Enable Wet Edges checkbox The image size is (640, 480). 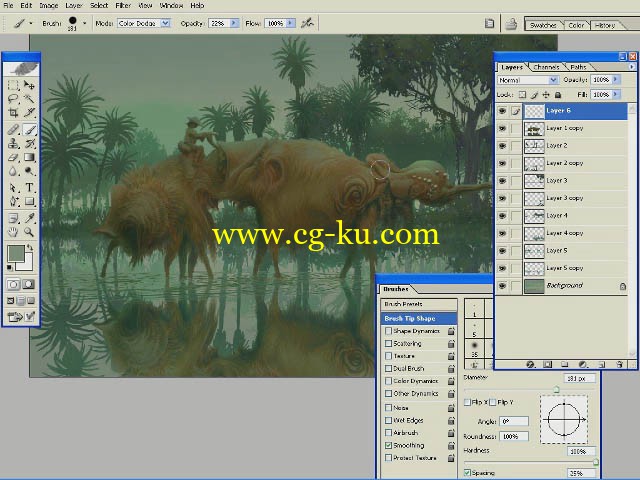pyautogui.click(x=389, y=420)
